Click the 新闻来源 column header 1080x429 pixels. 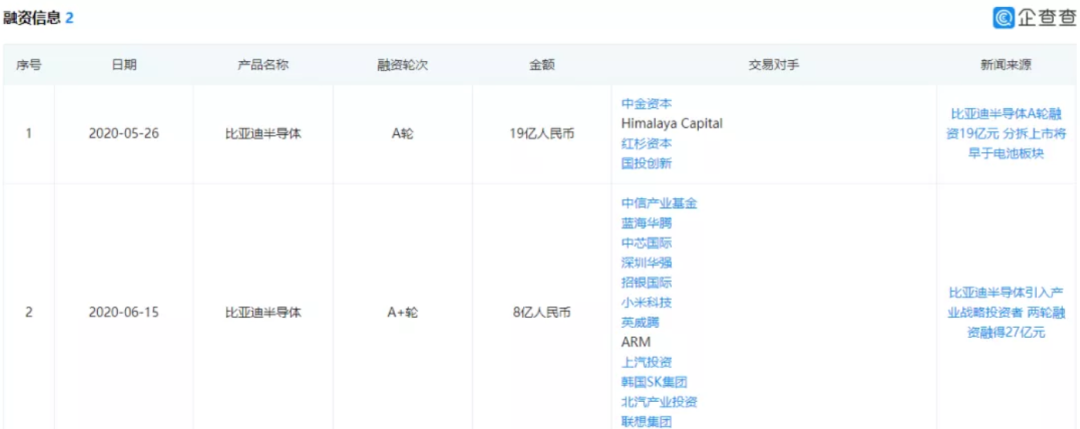point(1006,65)
